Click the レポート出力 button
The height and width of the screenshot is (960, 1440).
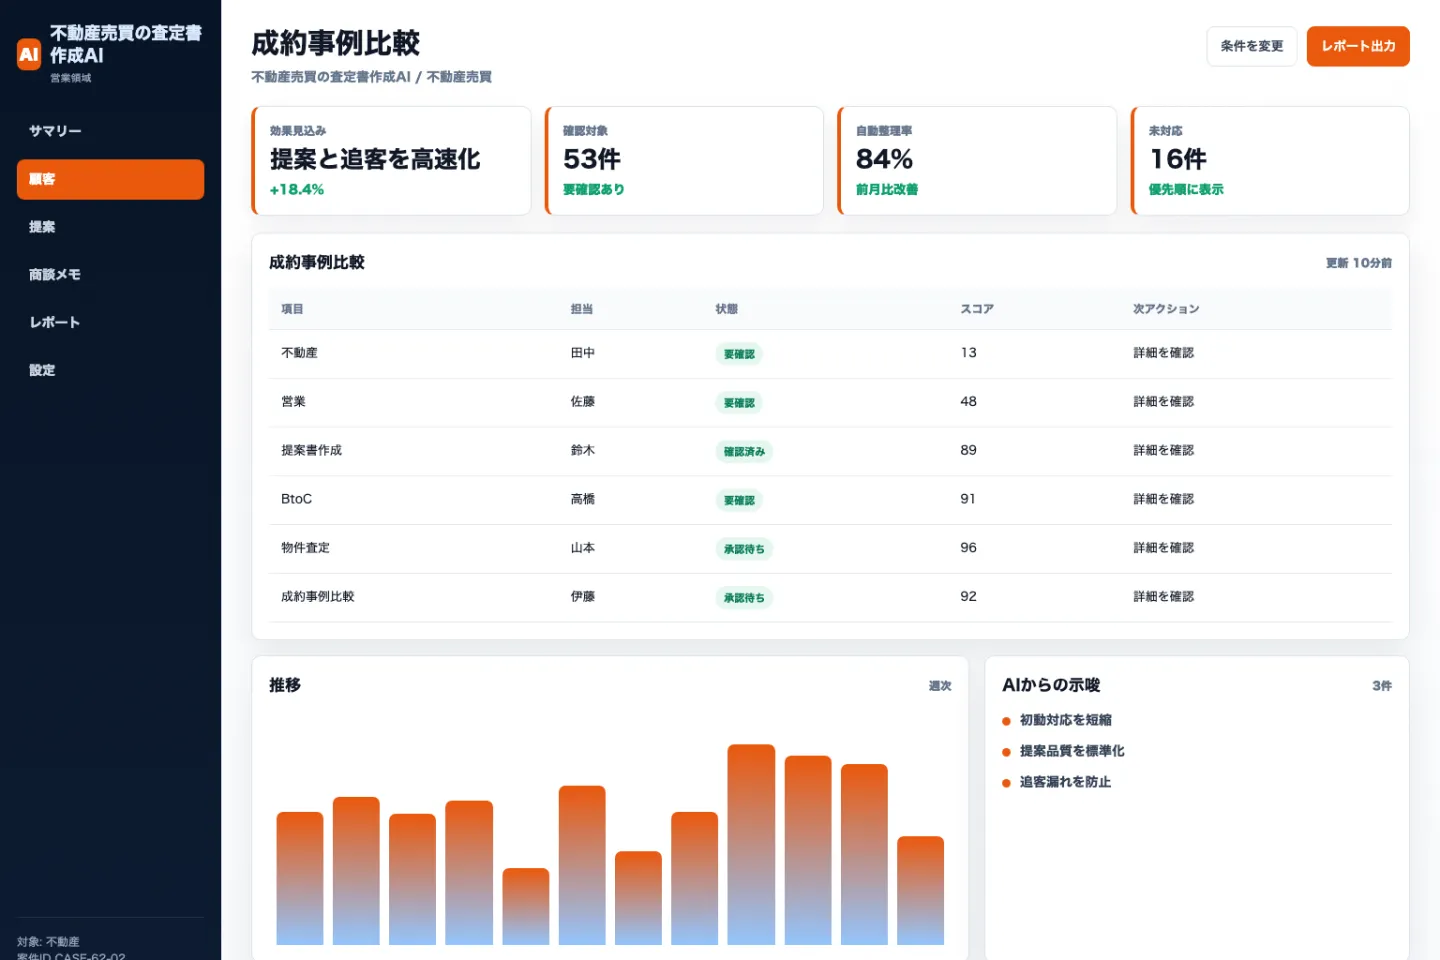pyautogui.click(x=1357, y=46)
